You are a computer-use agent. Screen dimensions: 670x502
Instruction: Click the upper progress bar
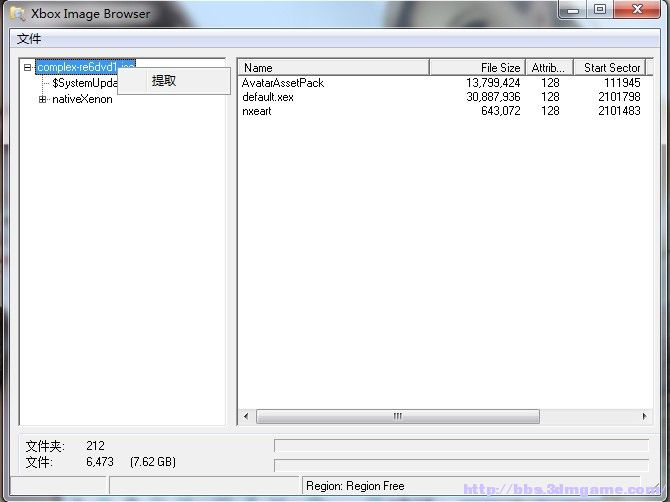pyautogui.click(x=460, y=445)
